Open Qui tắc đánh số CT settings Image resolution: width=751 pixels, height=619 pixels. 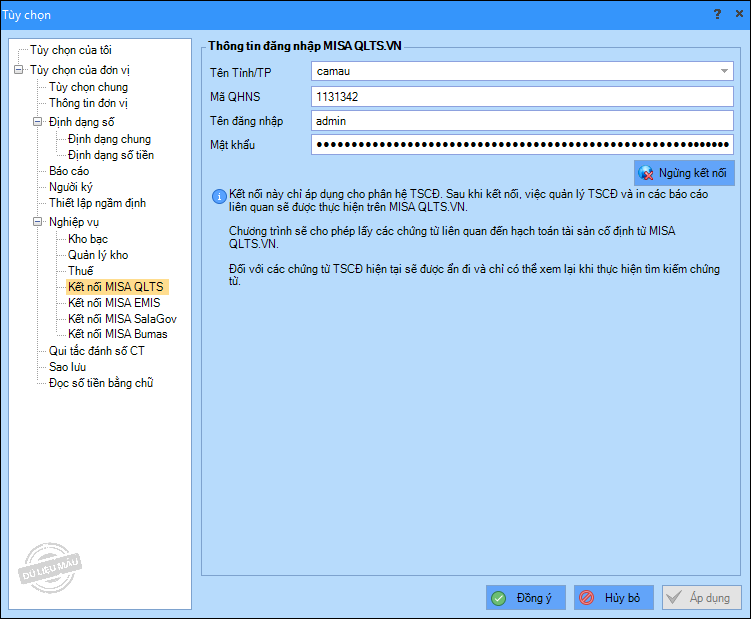[x=96, y=351]
